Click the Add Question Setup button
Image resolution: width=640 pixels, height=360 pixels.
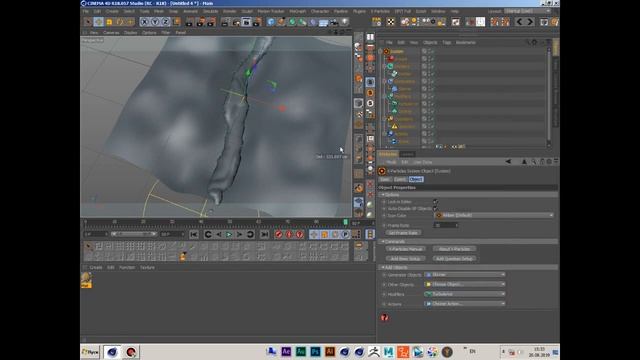coord(454,259)
